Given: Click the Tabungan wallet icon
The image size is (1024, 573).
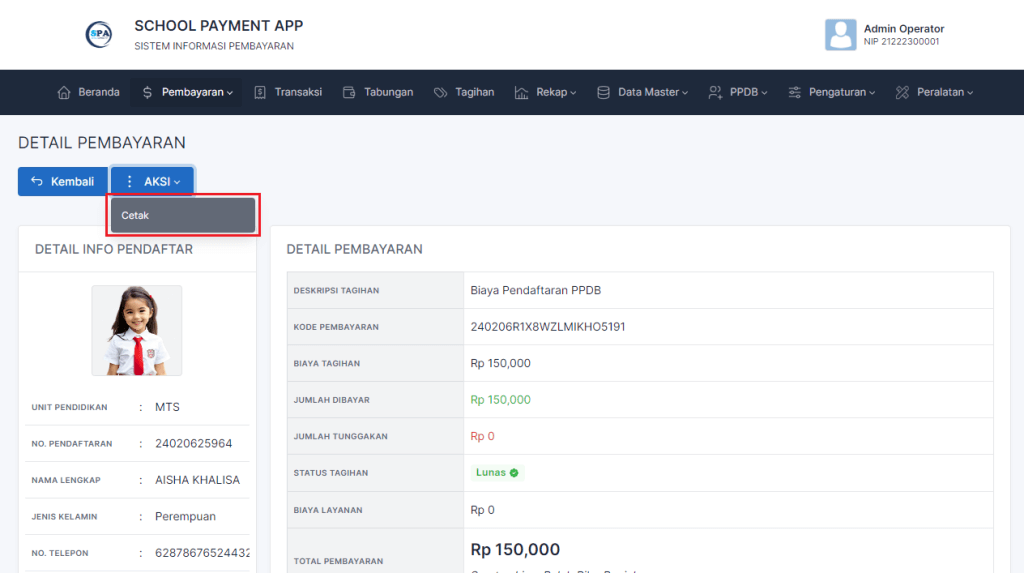Looking at the screenshot, I should 349,92.
